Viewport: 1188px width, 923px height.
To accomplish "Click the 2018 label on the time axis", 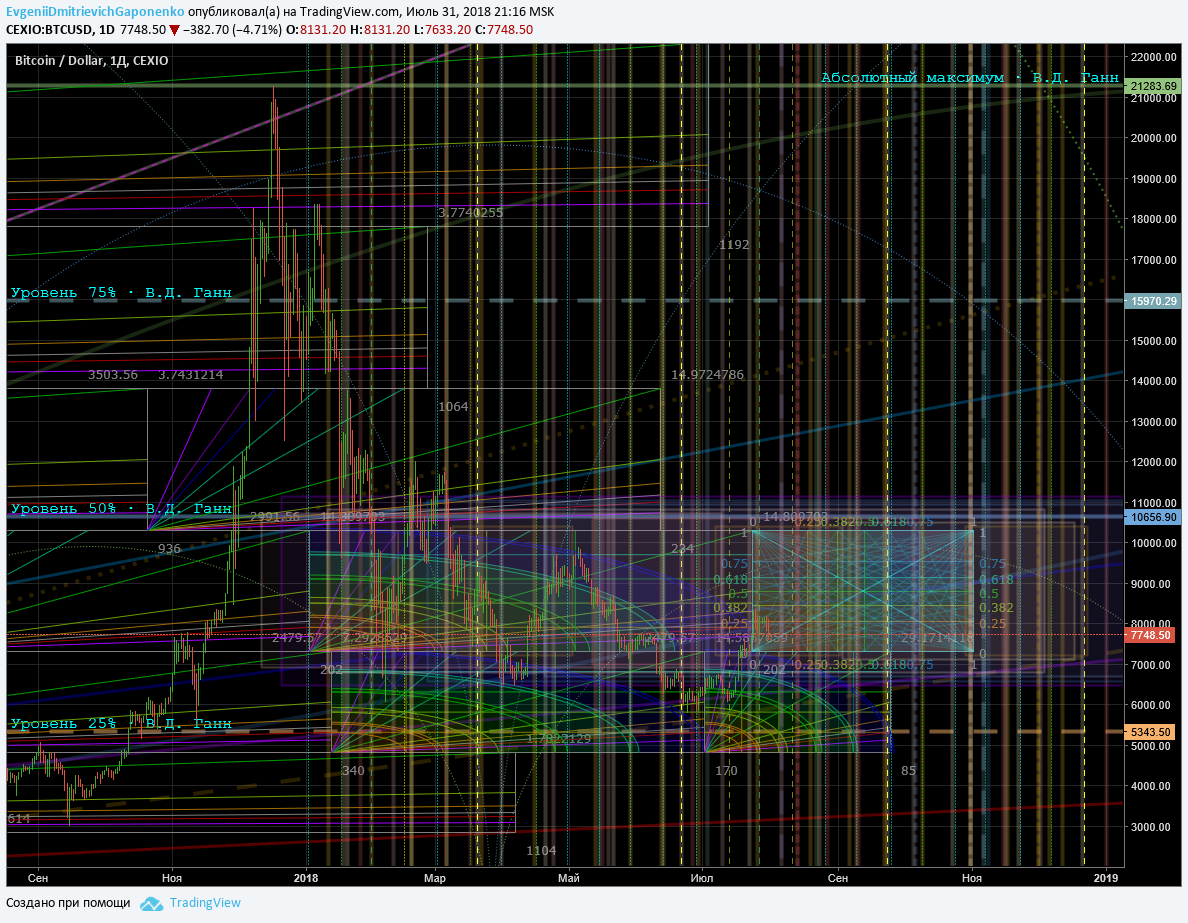I will pos(306,878).
